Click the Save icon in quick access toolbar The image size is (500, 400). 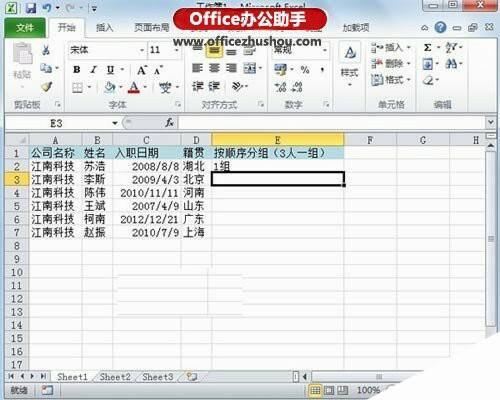(31, 8)
